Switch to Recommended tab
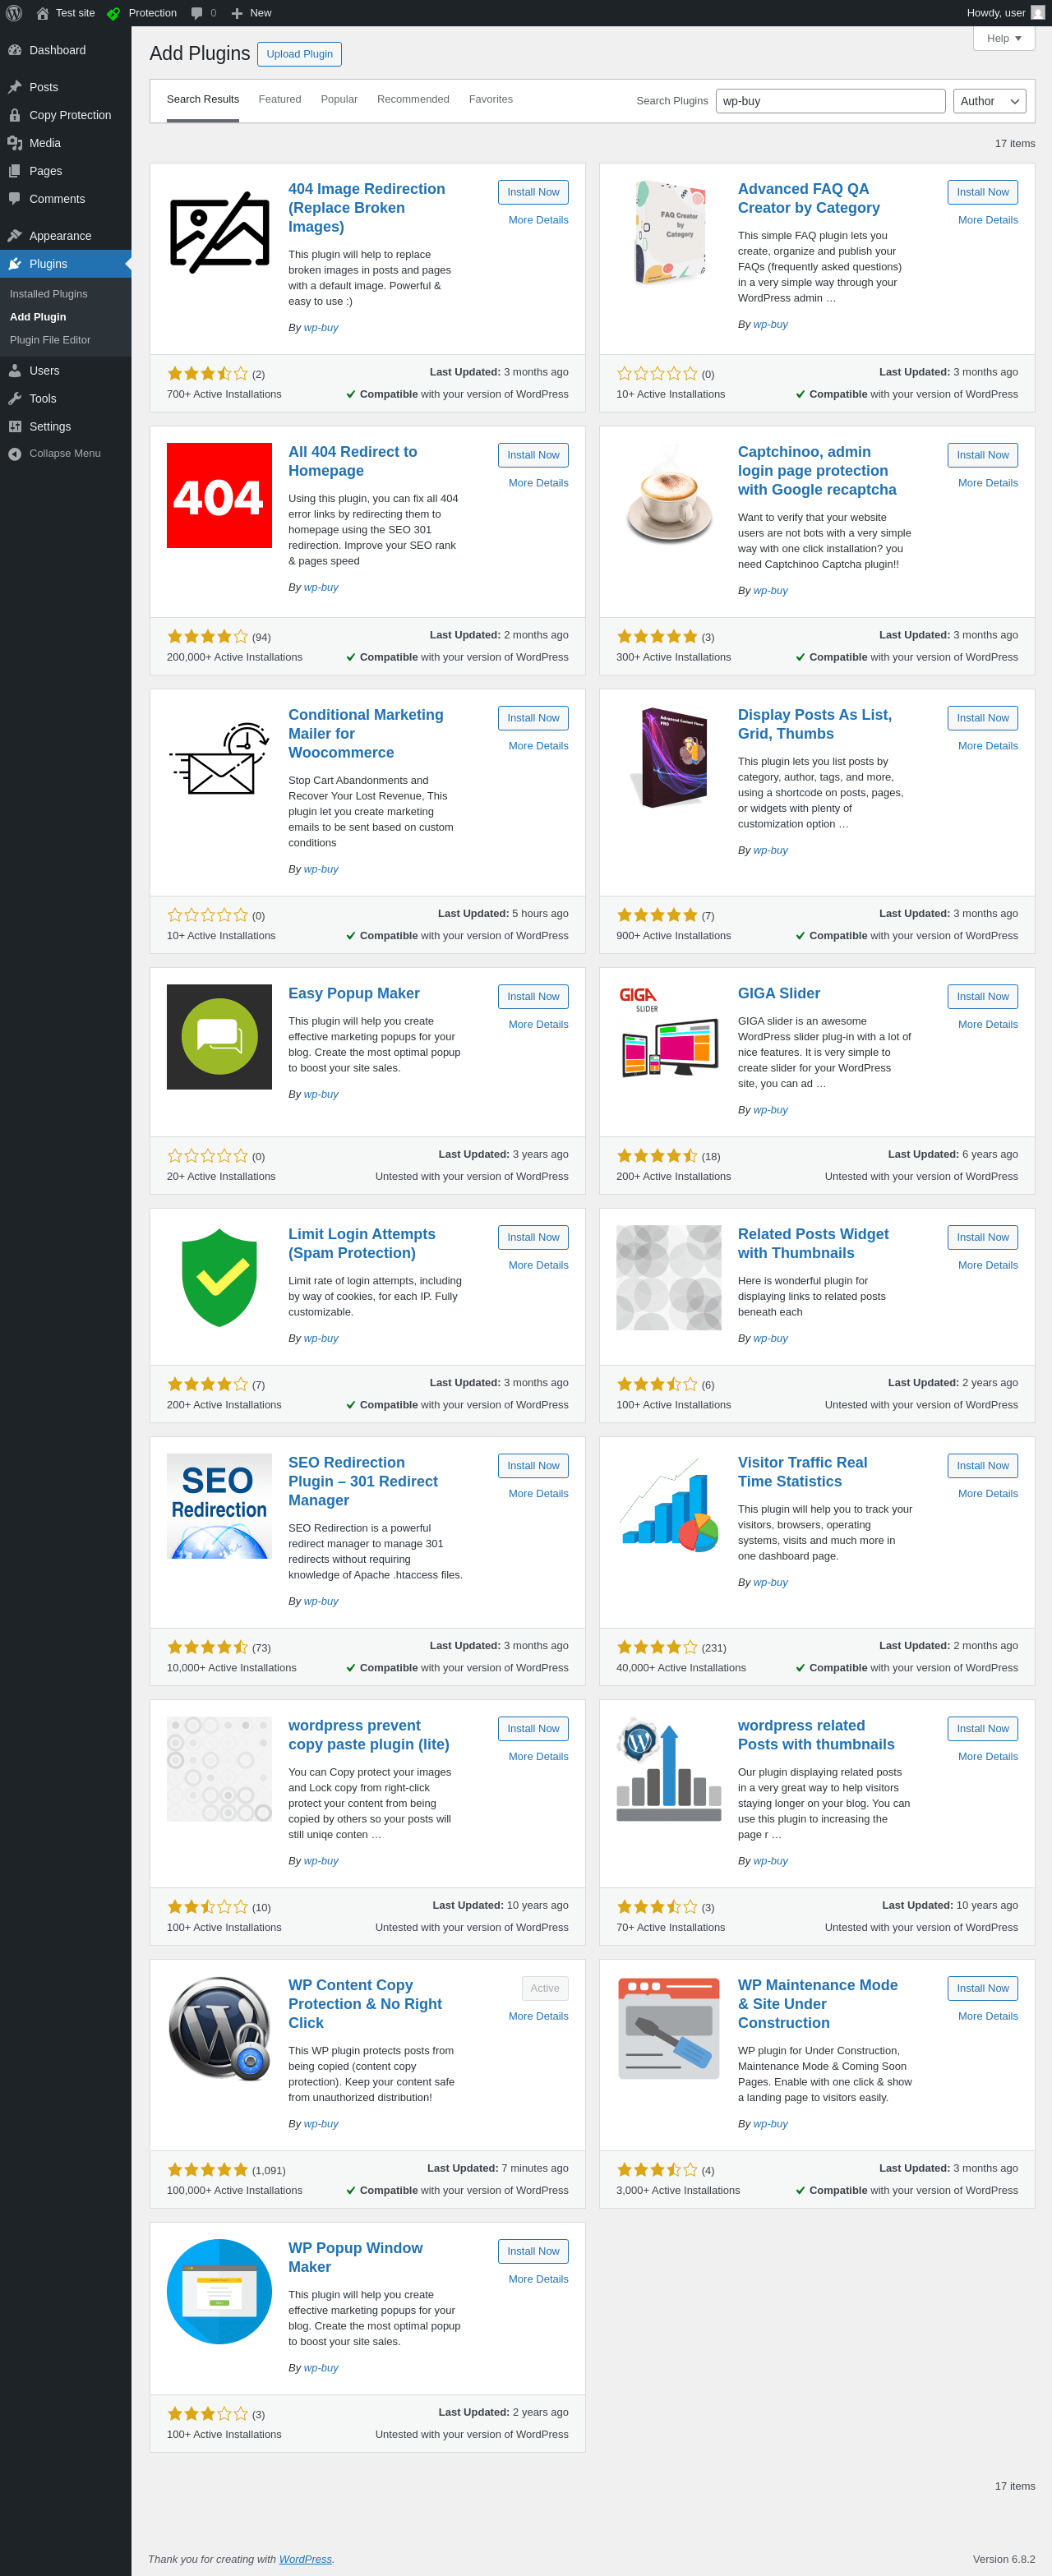The image size is (1052, 2576). click(x=413, y=99)
